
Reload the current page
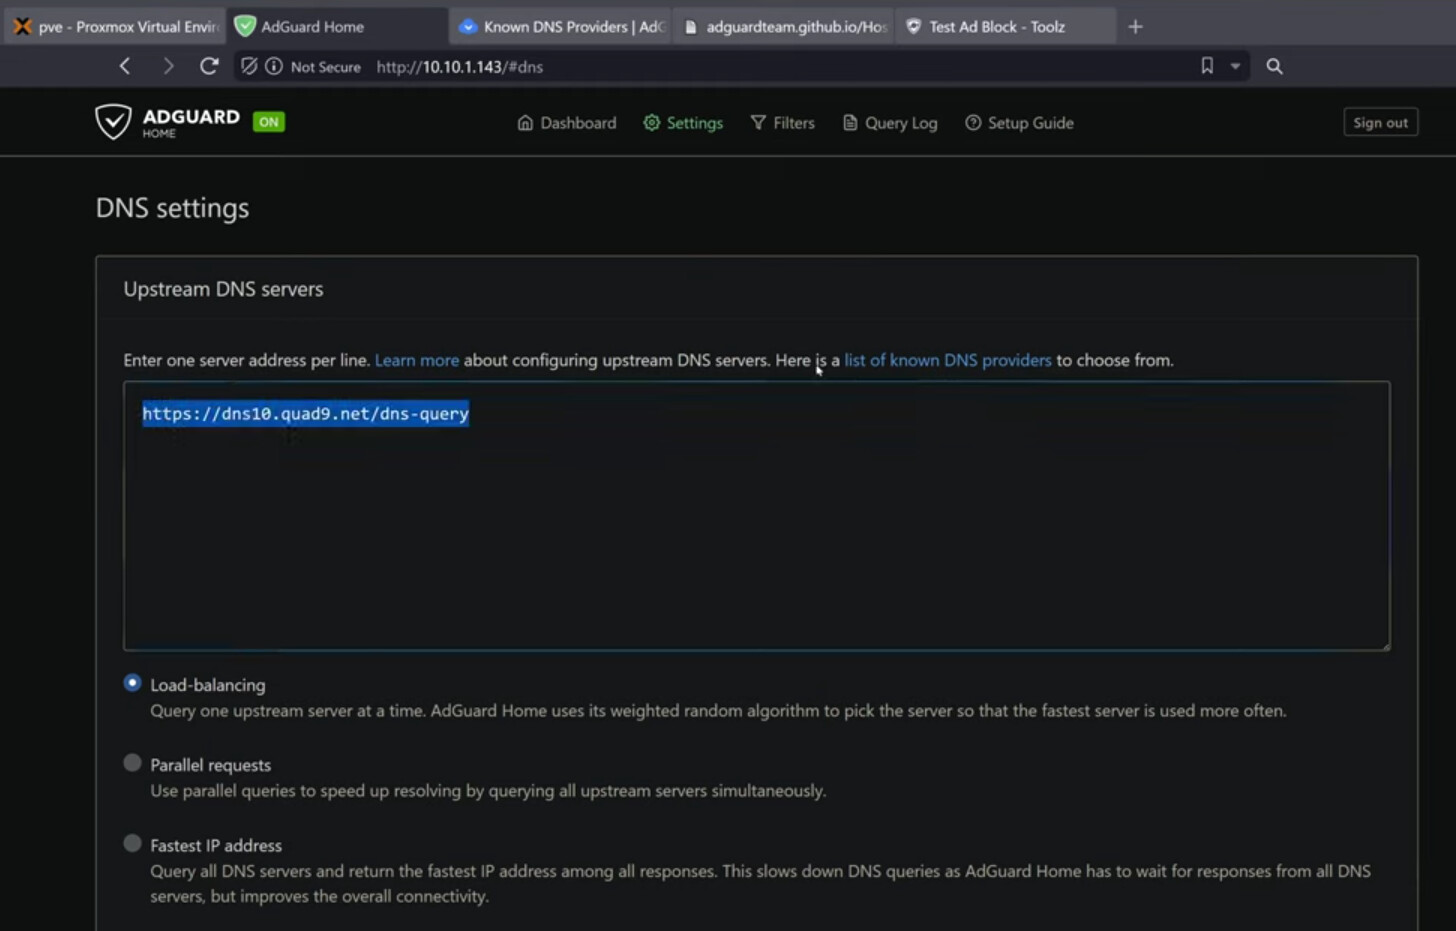(x=209, y=66)
